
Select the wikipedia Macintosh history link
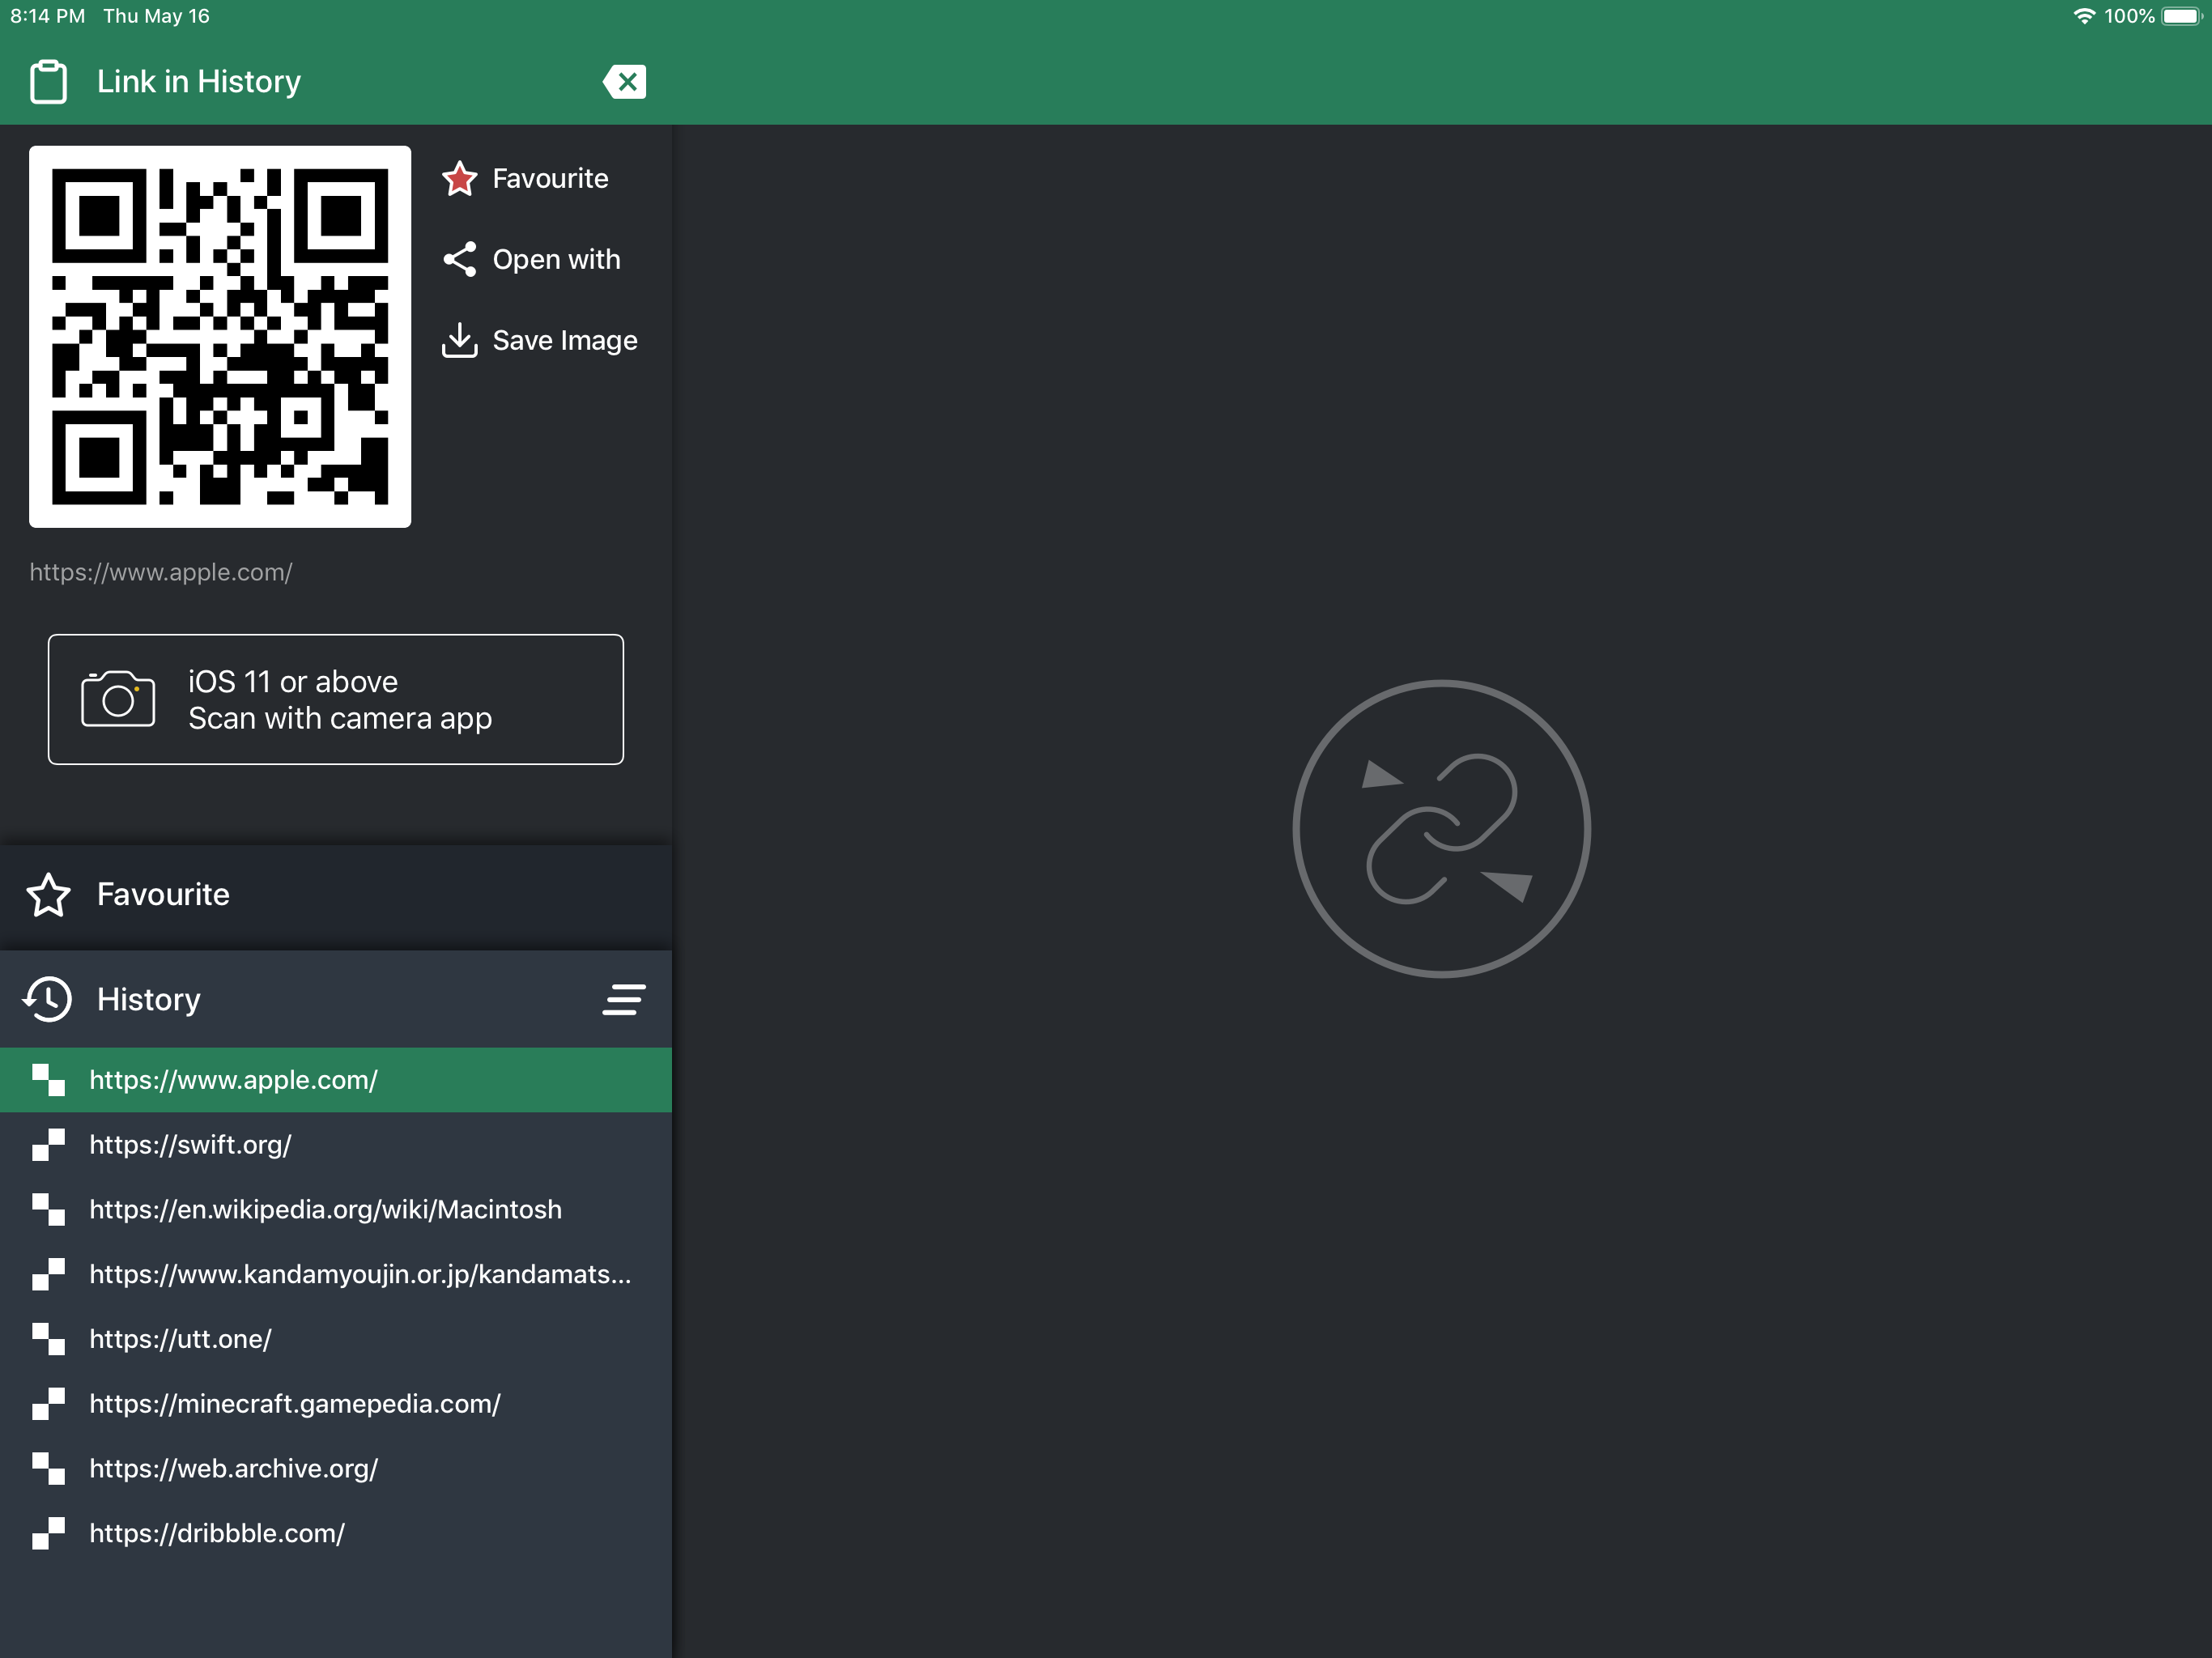coord(336,1210)
